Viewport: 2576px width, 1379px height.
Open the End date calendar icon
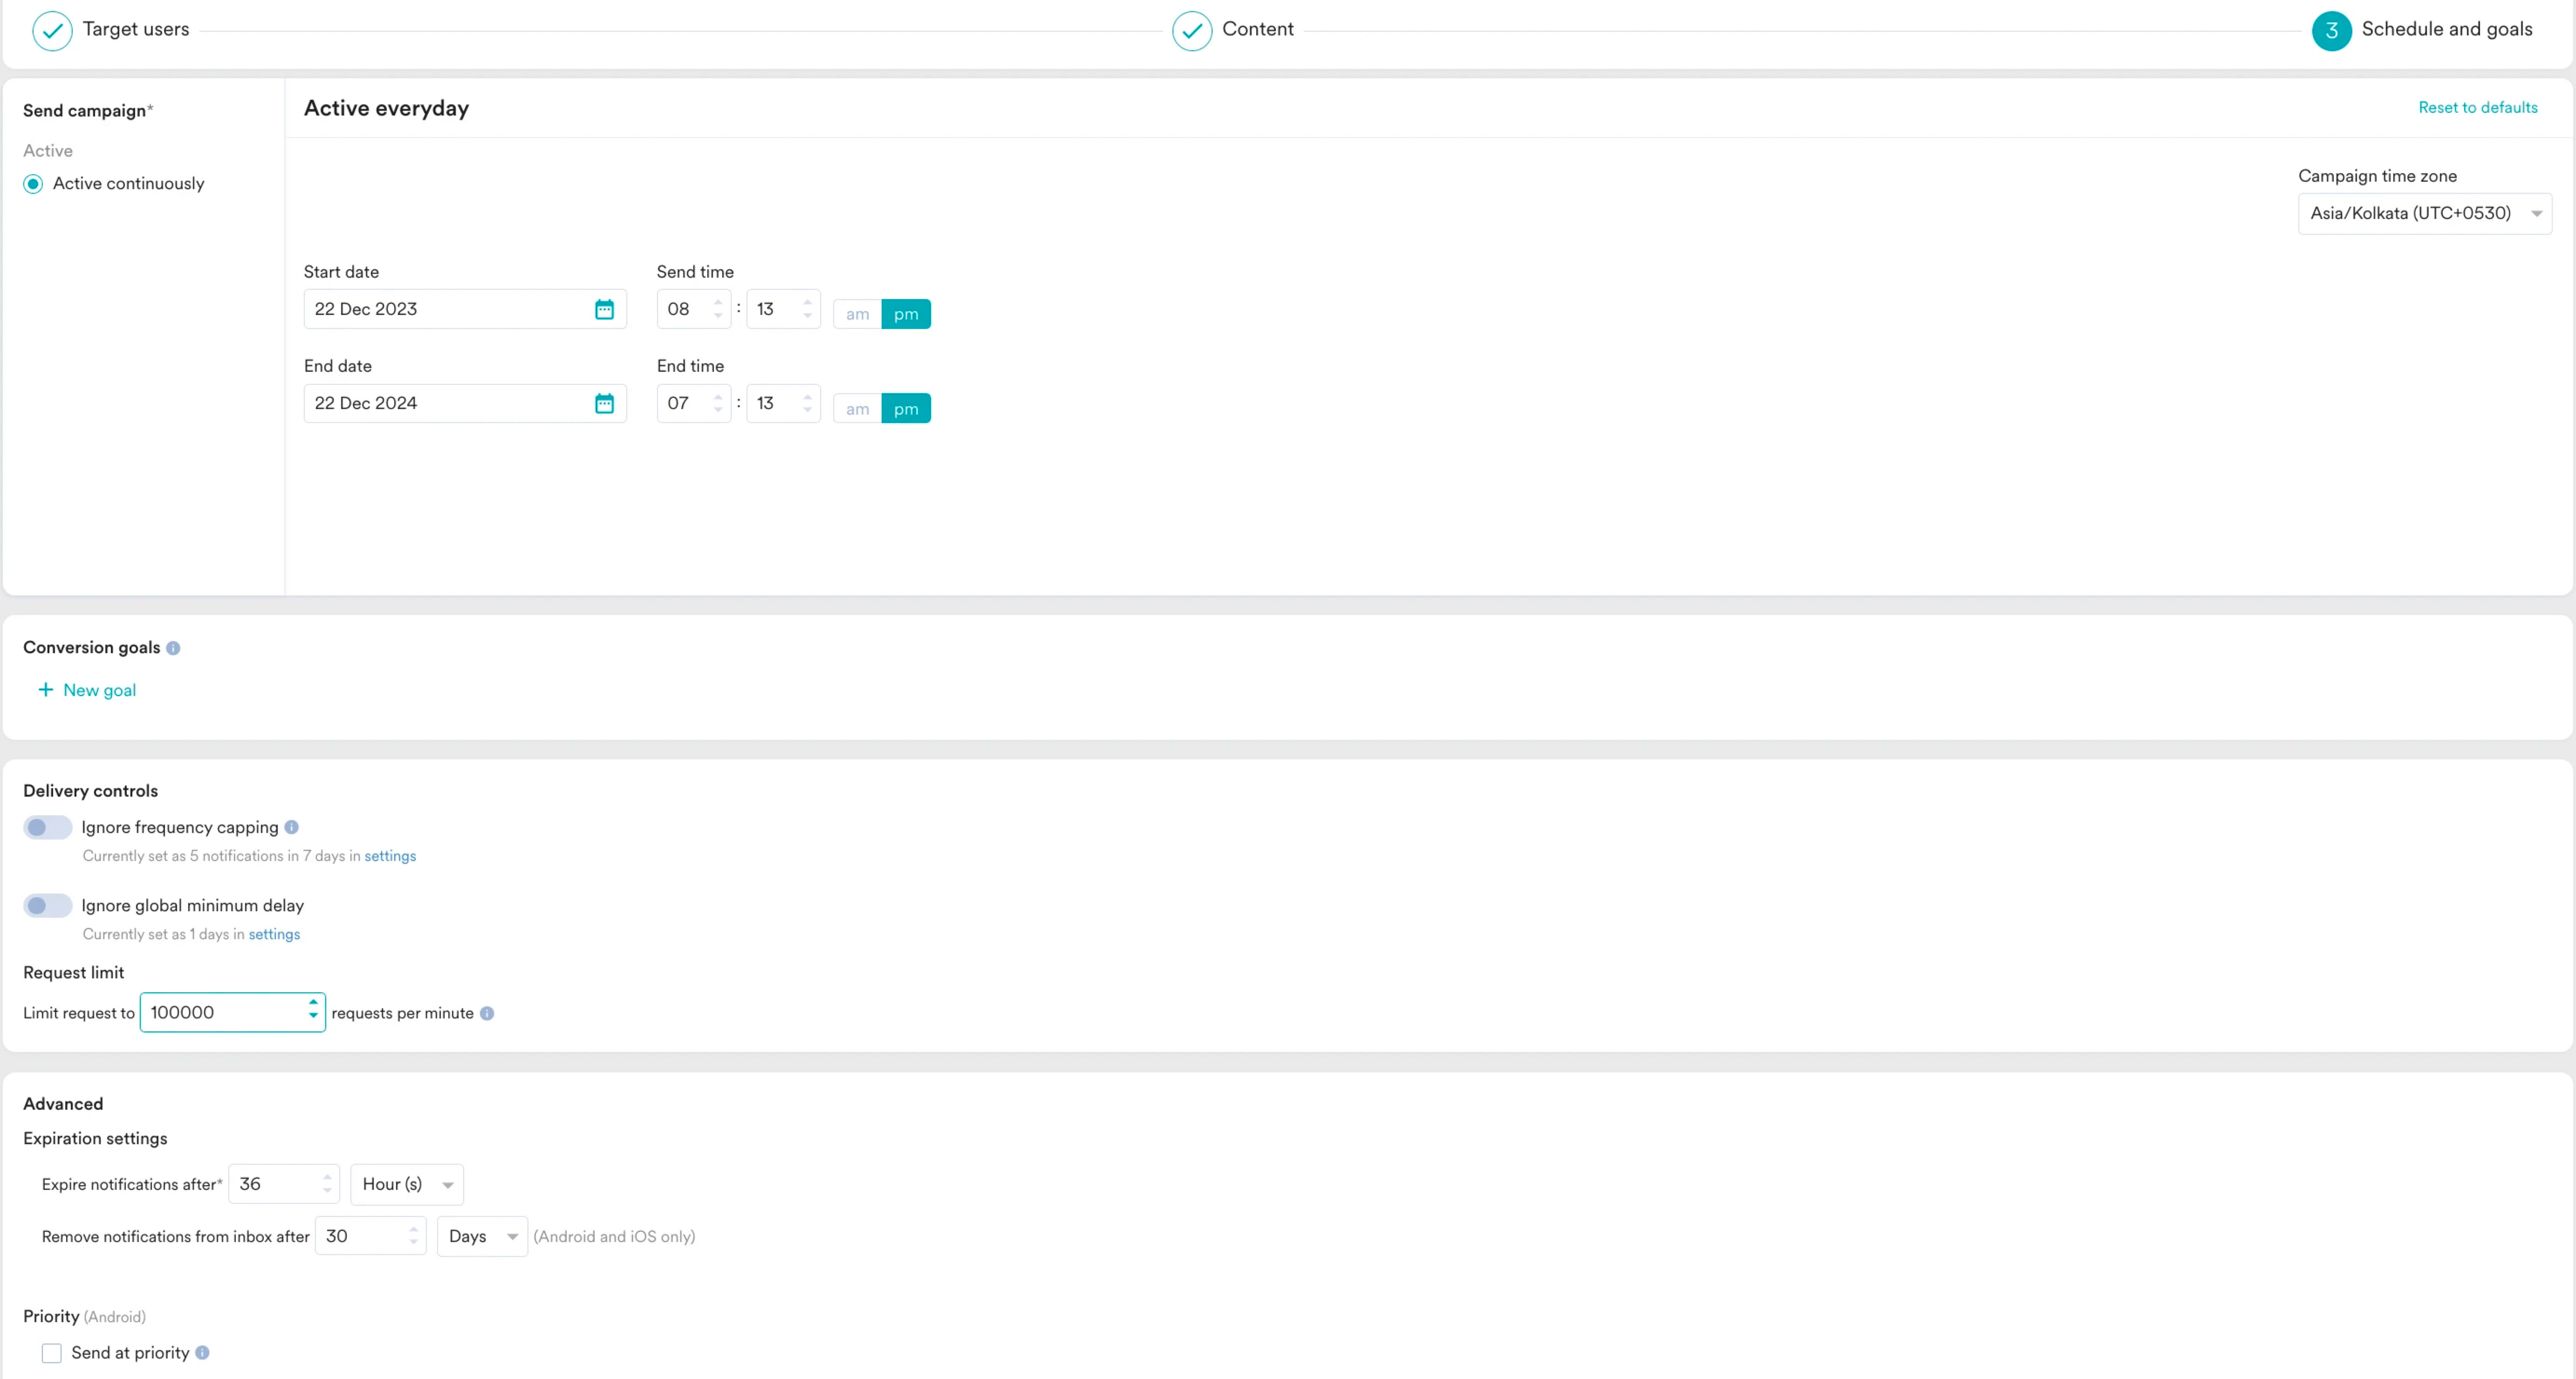coord(604,403)
